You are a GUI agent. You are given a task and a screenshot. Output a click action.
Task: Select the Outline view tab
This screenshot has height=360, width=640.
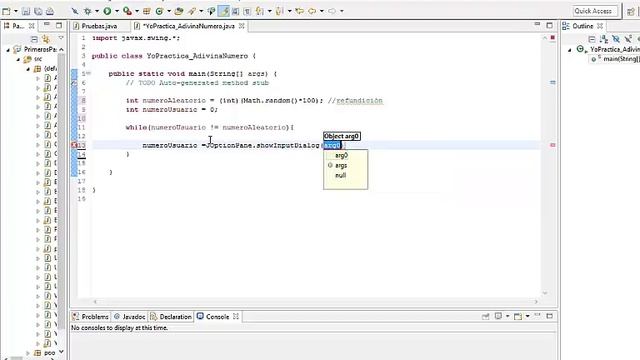[x=582, y=26]
